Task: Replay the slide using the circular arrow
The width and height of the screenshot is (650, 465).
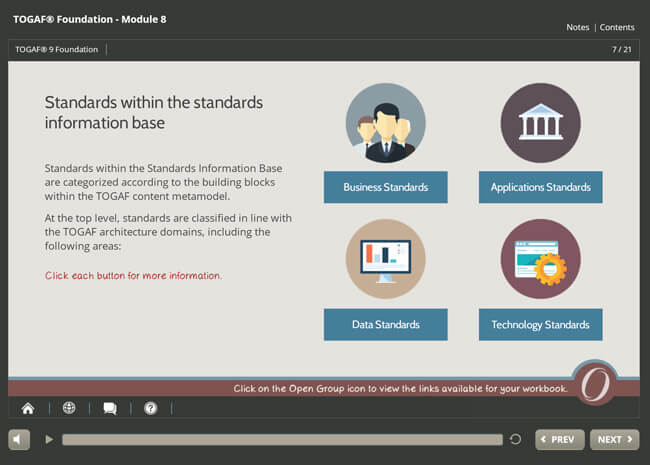Action: pyautogui.click(x=515, y=439)
